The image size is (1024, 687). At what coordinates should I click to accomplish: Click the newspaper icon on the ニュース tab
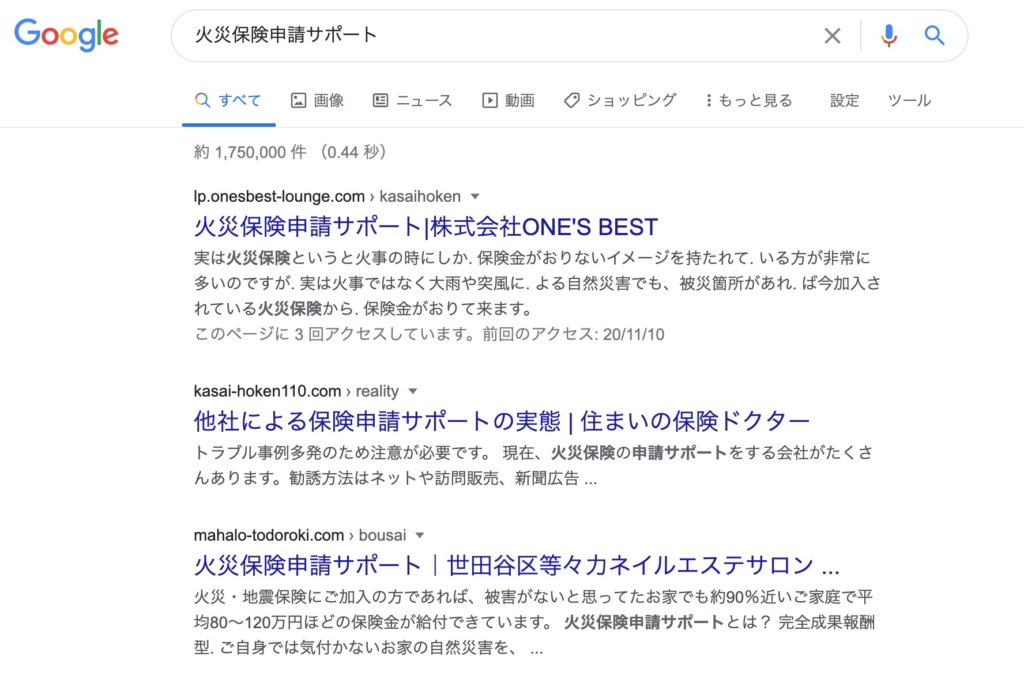pos(380,100)
